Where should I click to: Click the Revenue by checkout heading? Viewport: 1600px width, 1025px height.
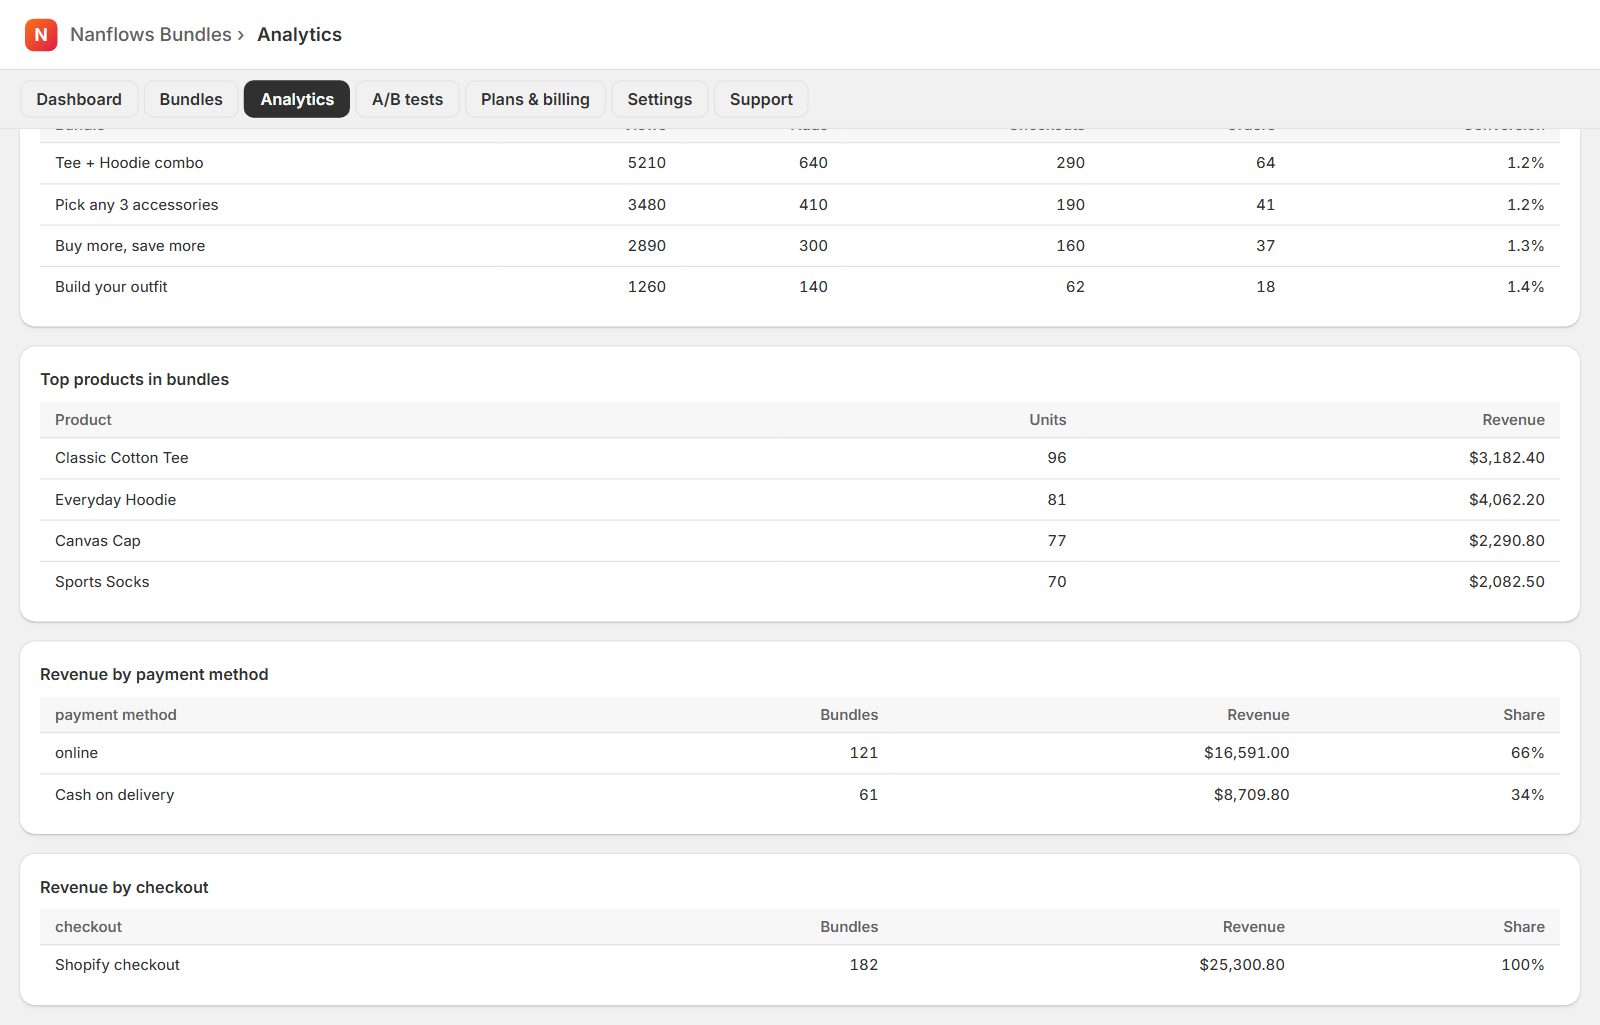(124, 888)
